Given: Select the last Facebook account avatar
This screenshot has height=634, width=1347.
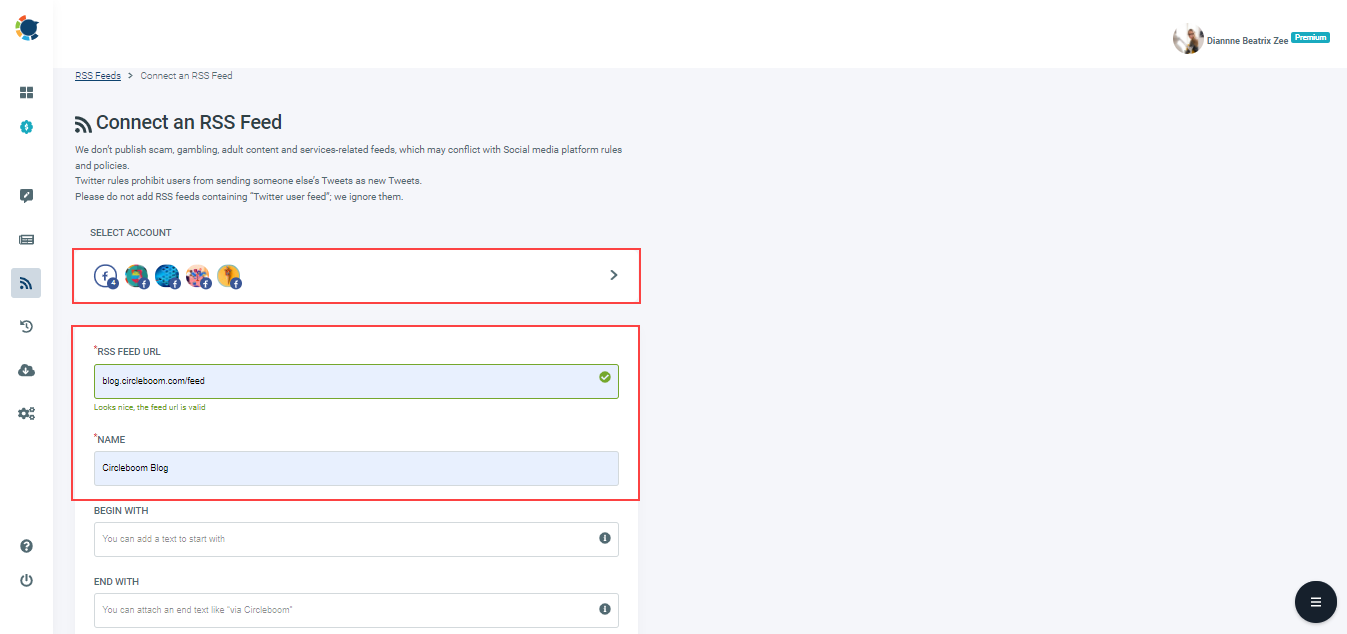Looking at the screenshot, I should tap(229, 276).
